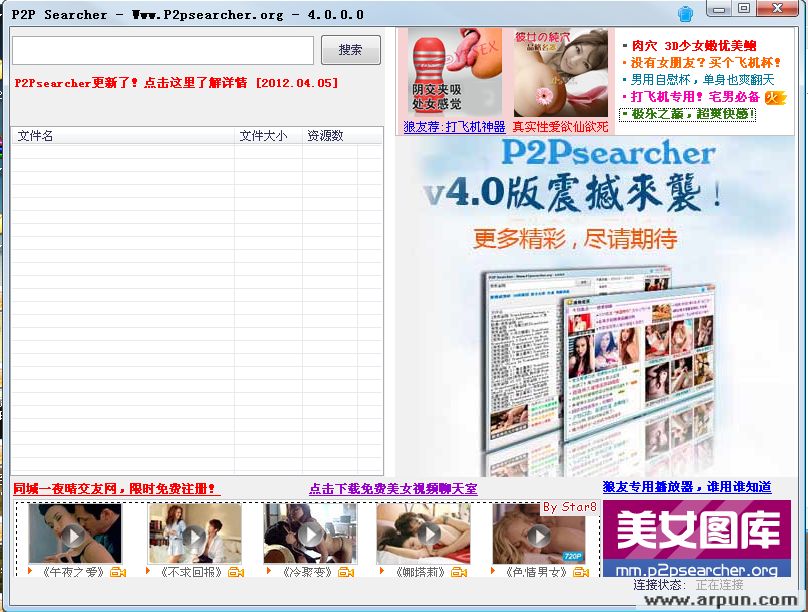Sort results by the 文件大小 column
Viewport: 808px width, 612px height.
(x=265, y=135)
